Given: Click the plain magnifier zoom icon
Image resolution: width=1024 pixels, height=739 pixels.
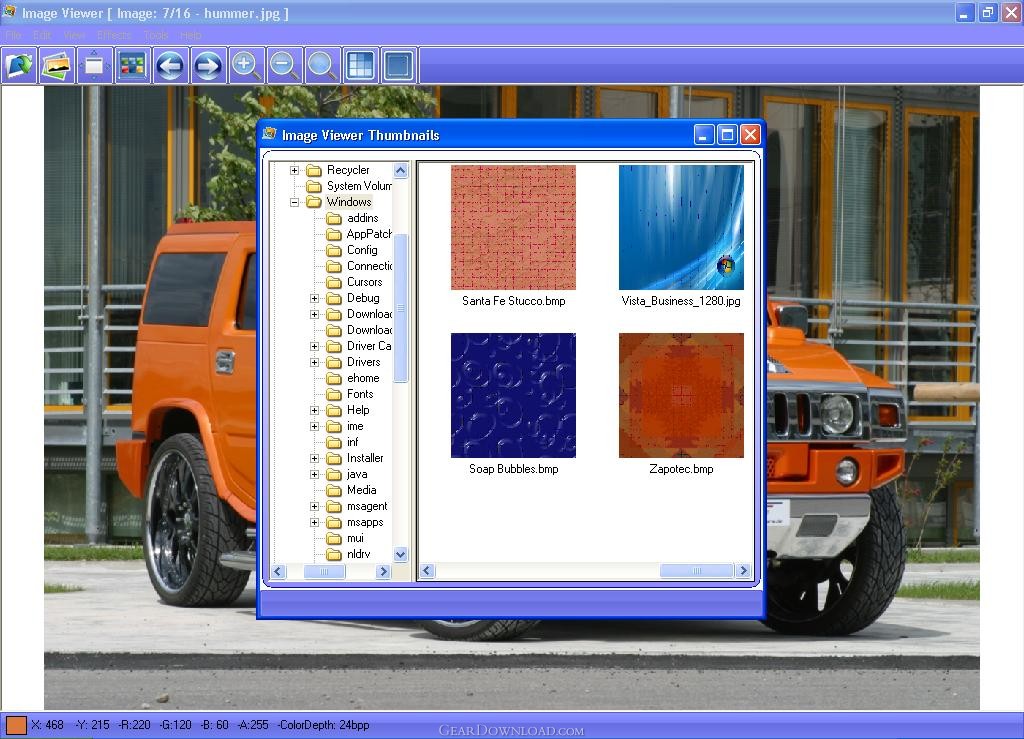Looking at the screenshot, I should coord(322,65).
